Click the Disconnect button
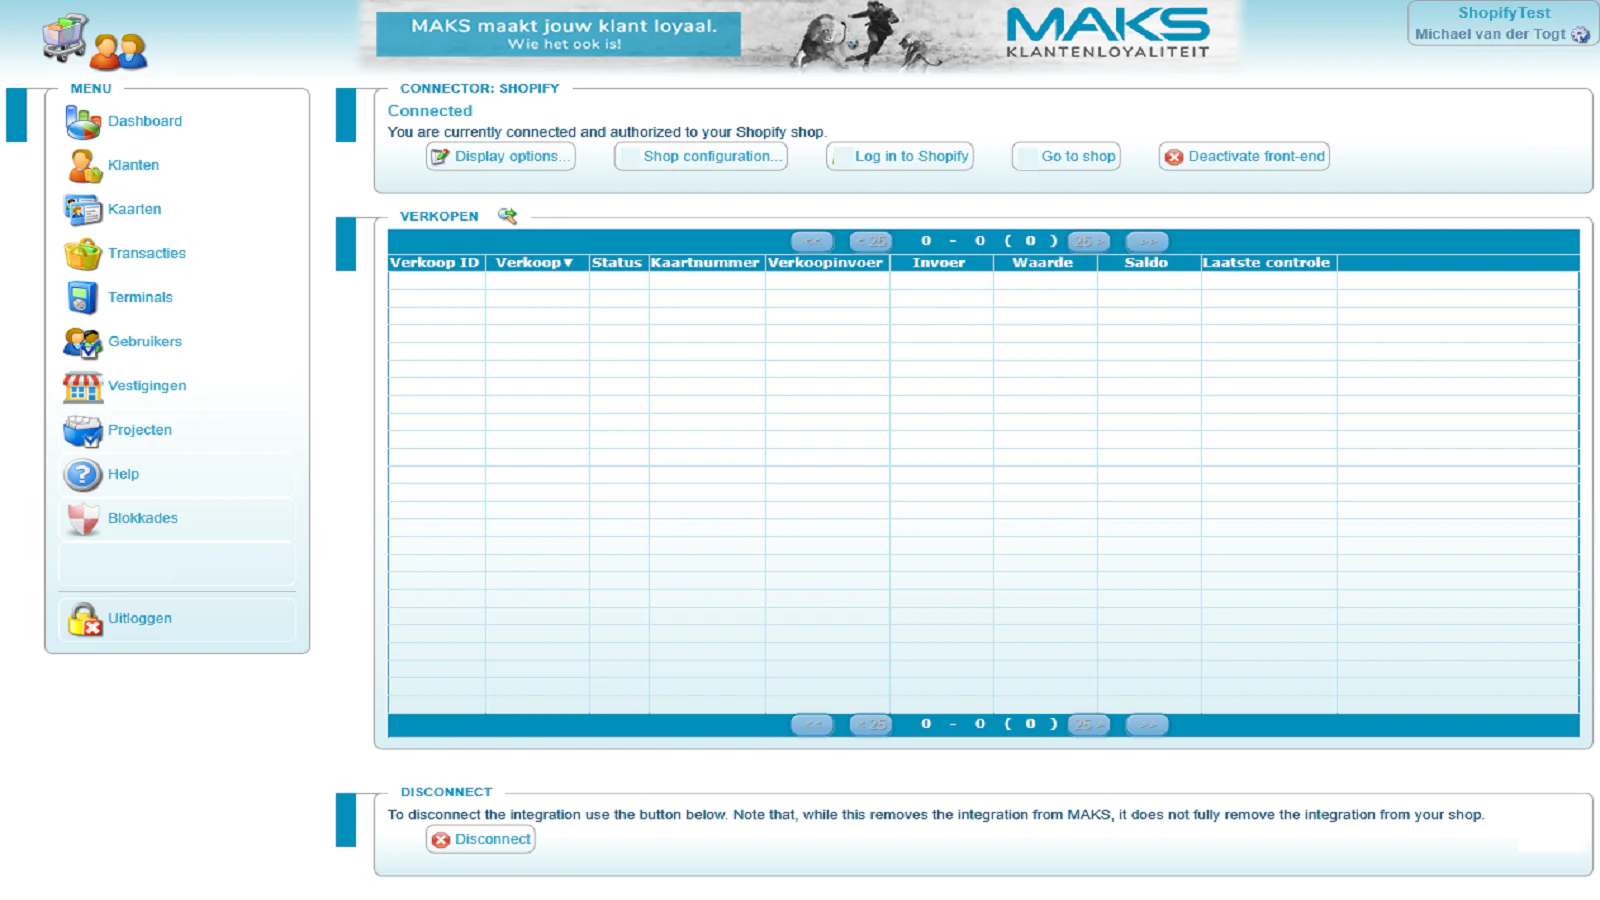 481,839
